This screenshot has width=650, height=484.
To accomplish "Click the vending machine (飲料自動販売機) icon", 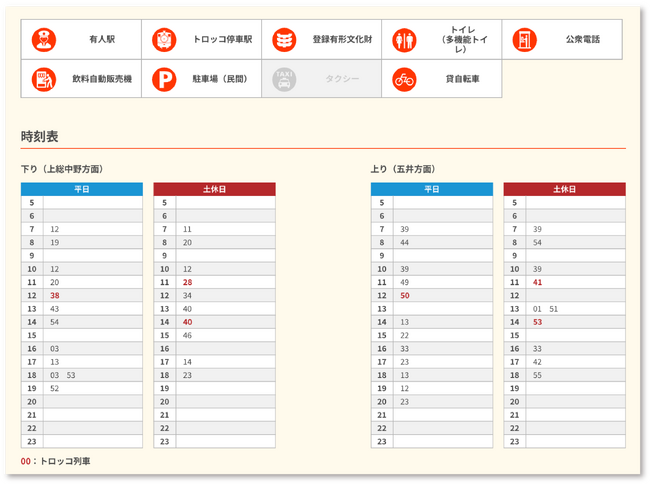I will [x=44, y=78].
